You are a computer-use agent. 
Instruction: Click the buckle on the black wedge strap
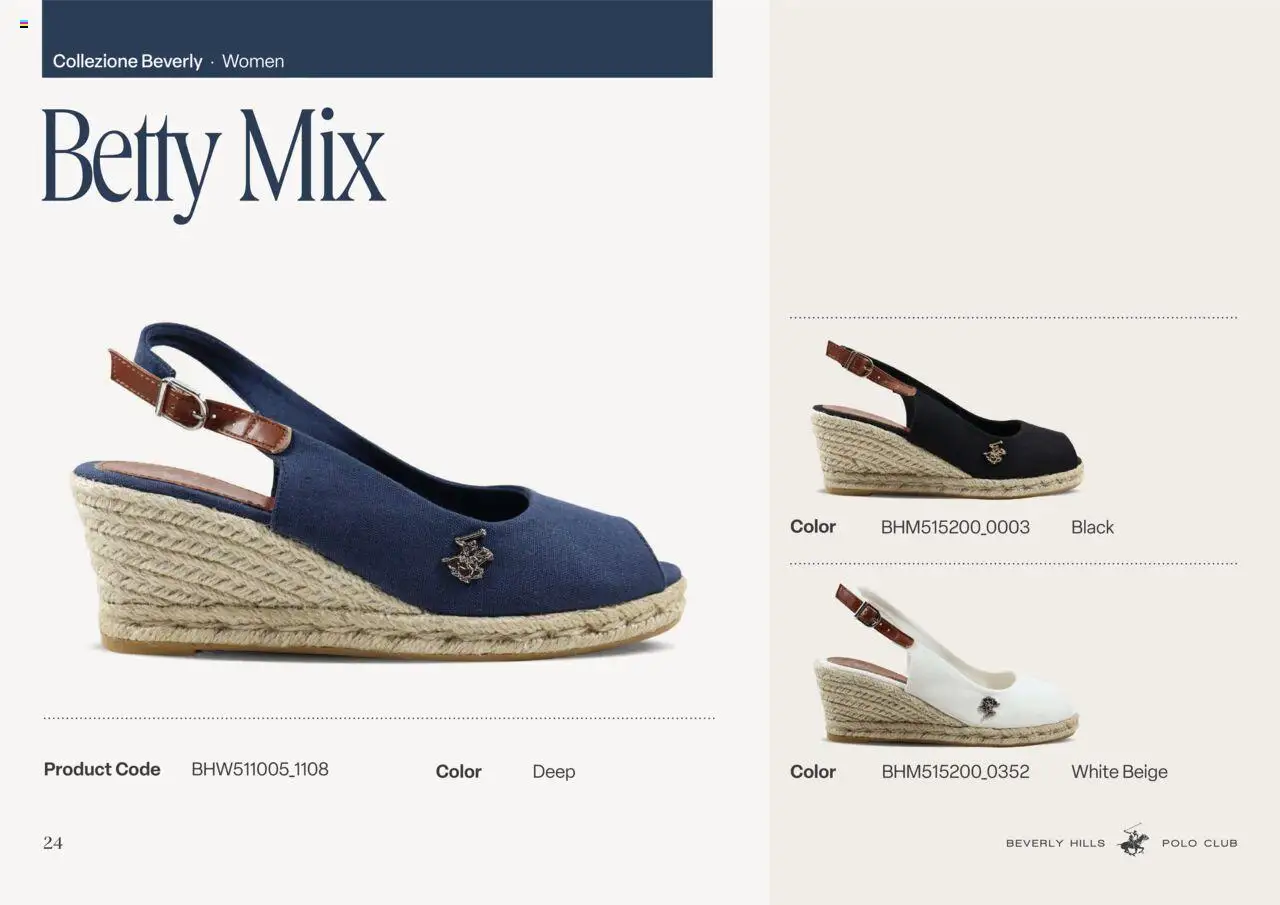858,361
